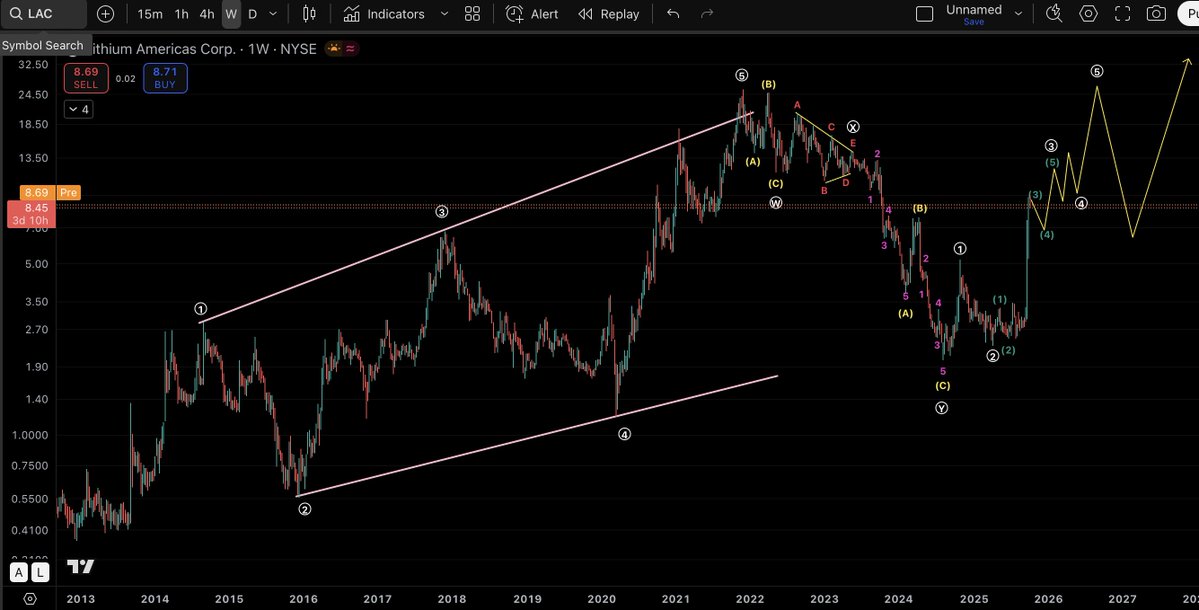Click the 2020 label on time axis
Viewport: 1199px width, 610px height.
tap(602, 599)
